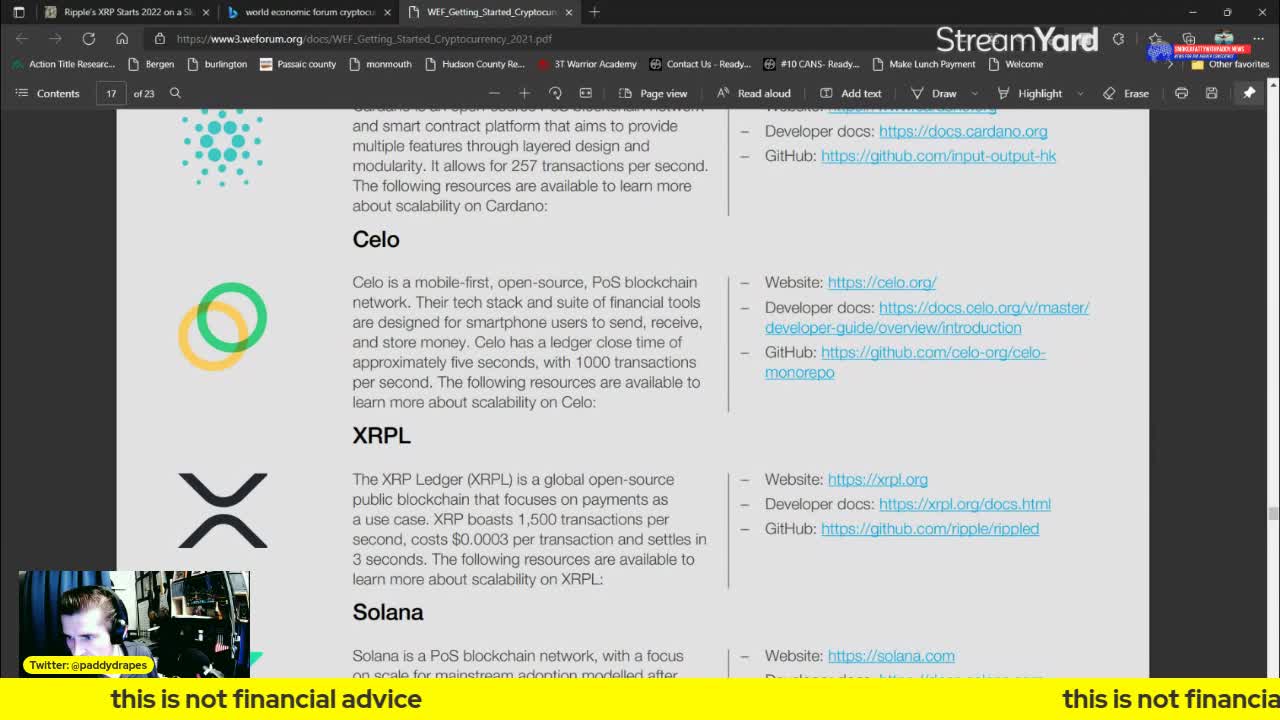Open the browser extensions menu
The width and height of the screenshot is (1280, 720).
click(1119, 38)
